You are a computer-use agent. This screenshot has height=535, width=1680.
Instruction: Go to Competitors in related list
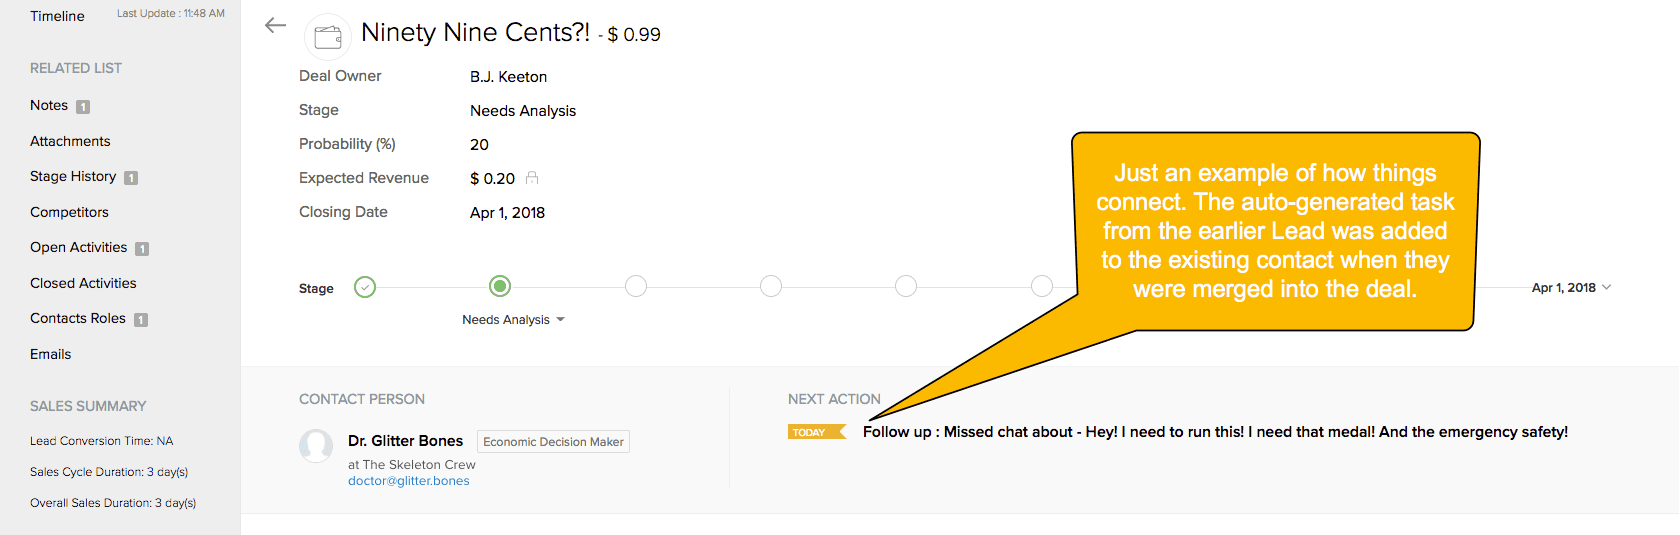pyautogui.click(x=69, y=213)
